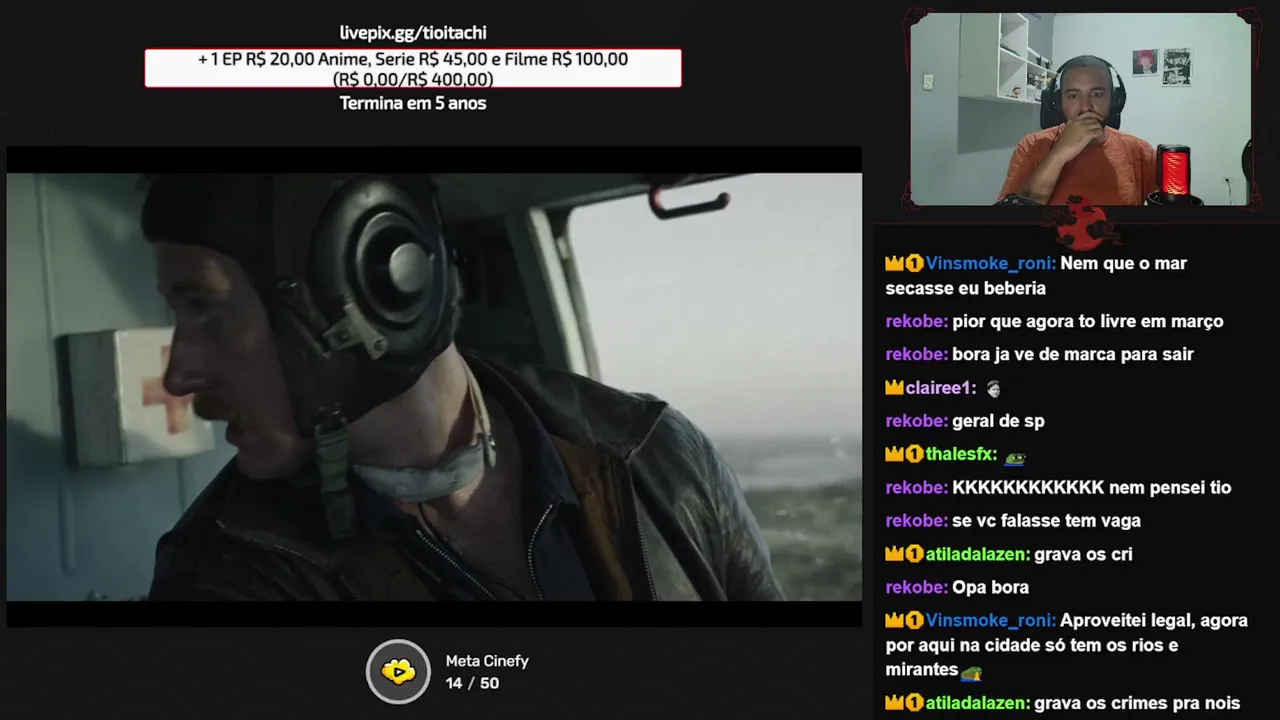Click number-one badge beside "Nem que o mar" message

click(x=914, y=264)
